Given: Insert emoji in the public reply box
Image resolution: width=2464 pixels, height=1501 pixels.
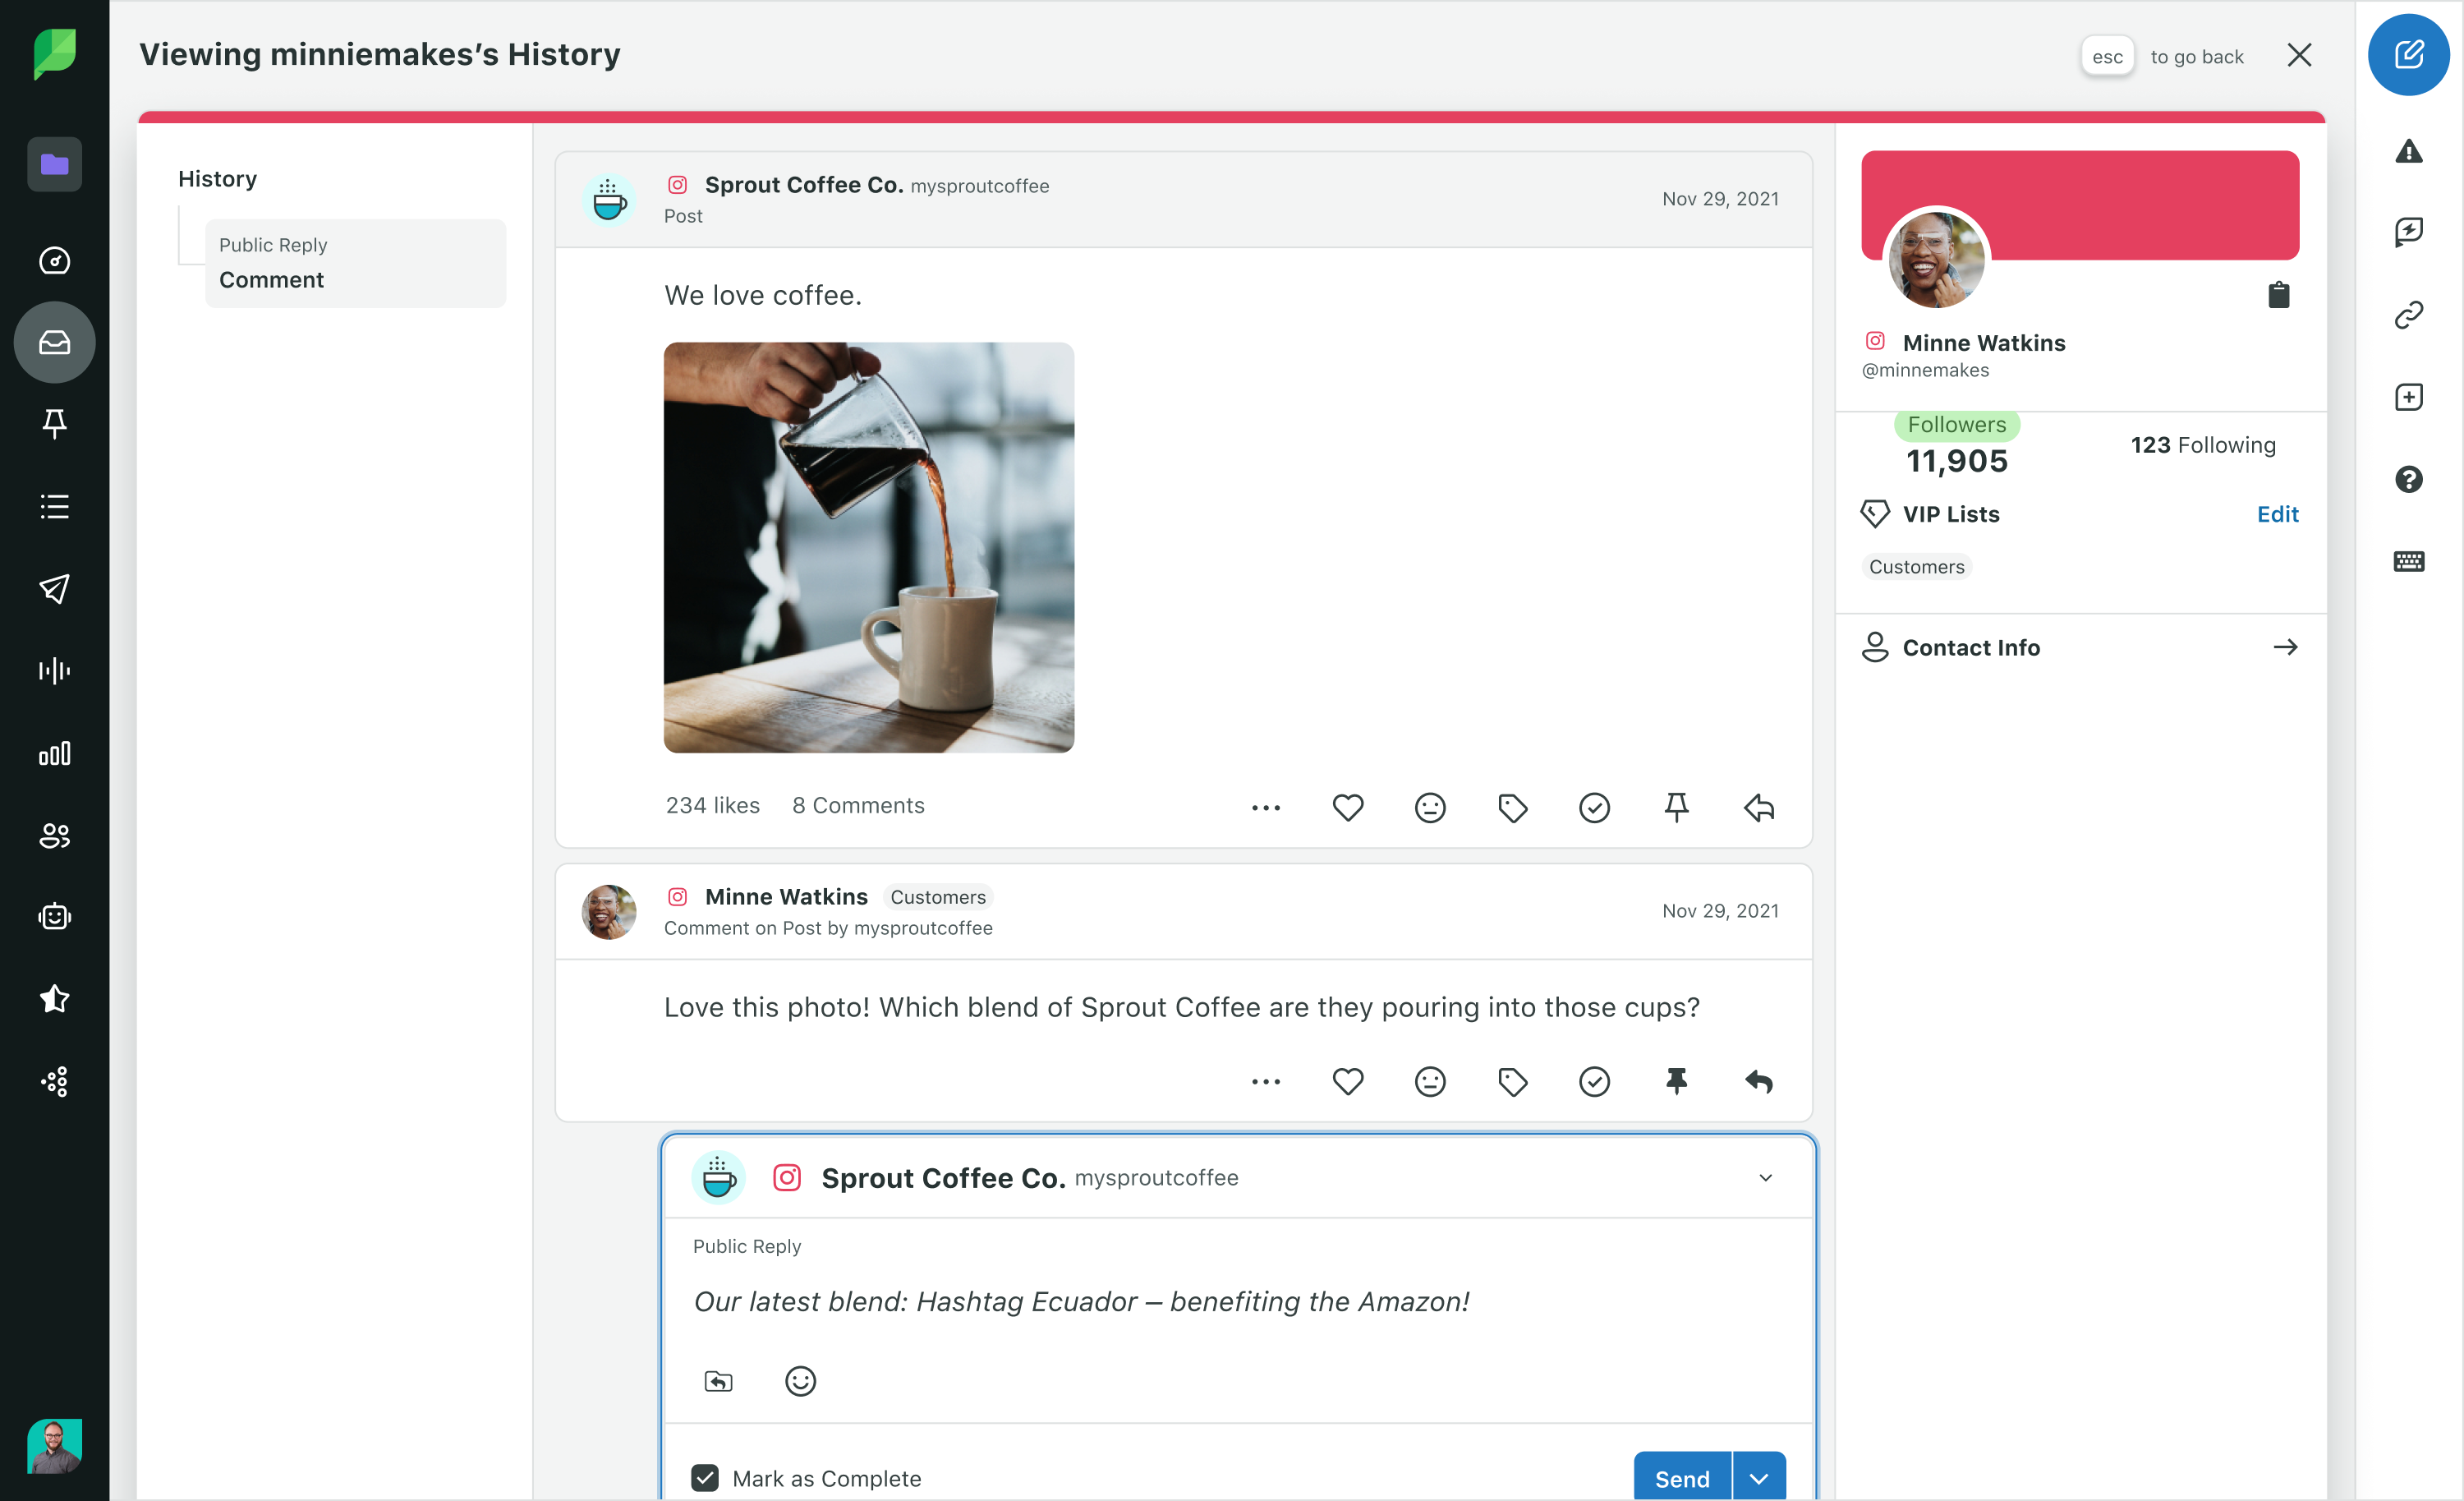Looking at the screenshot, I should (x=800, y=1381).
